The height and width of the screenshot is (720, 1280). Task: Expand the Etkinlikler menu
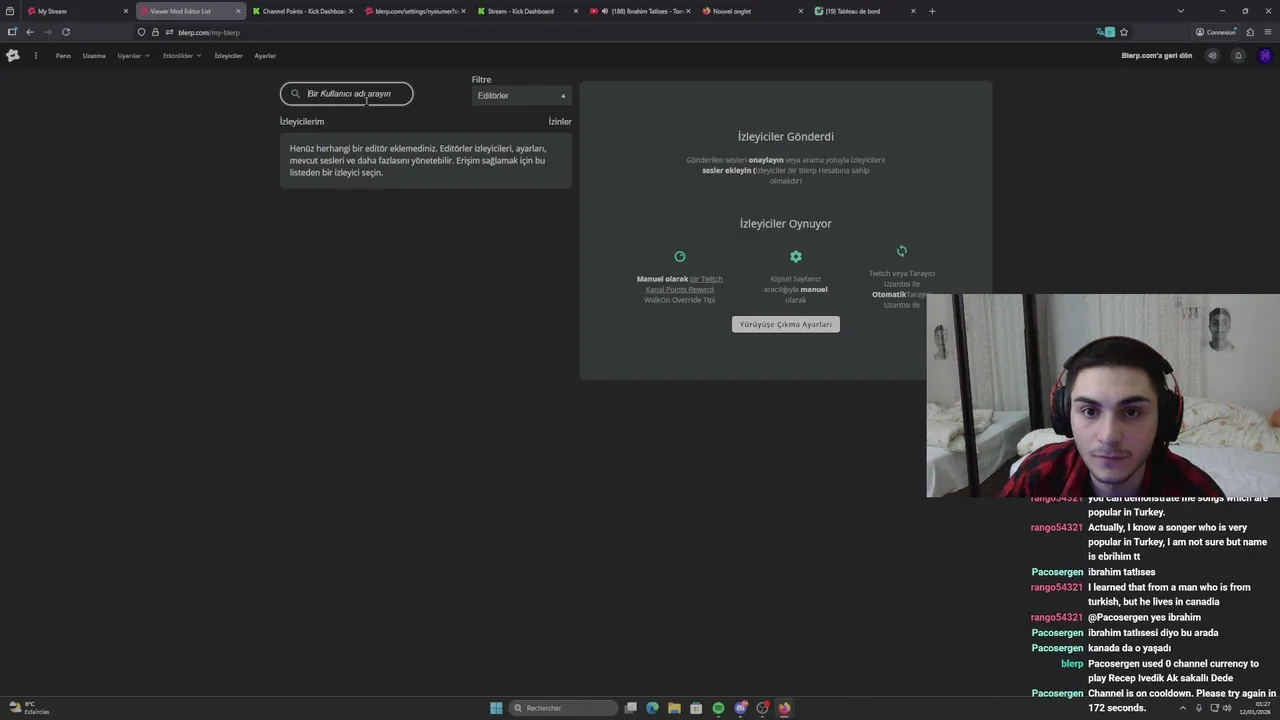182,56
